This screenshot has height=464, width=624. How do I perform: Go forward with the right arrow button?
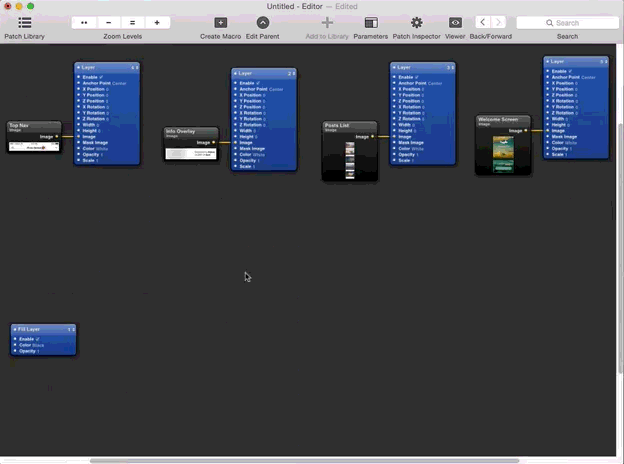point(498,22)
